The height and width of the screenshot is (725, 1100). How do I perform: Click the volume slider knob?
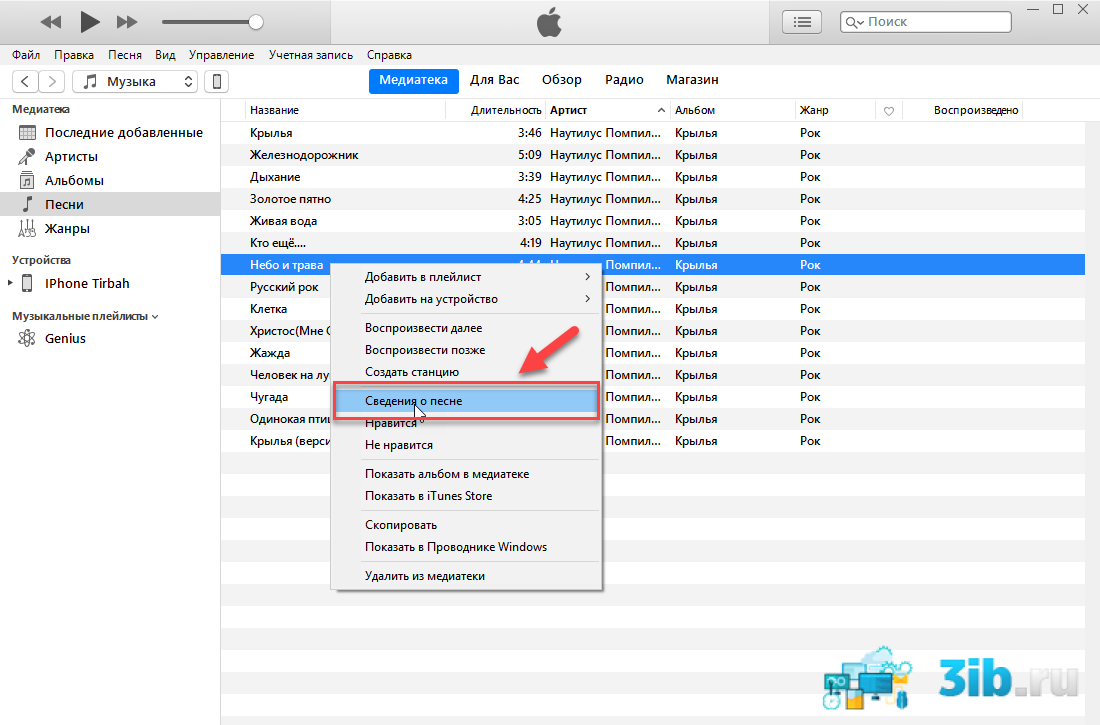click(x=256, y=22)
